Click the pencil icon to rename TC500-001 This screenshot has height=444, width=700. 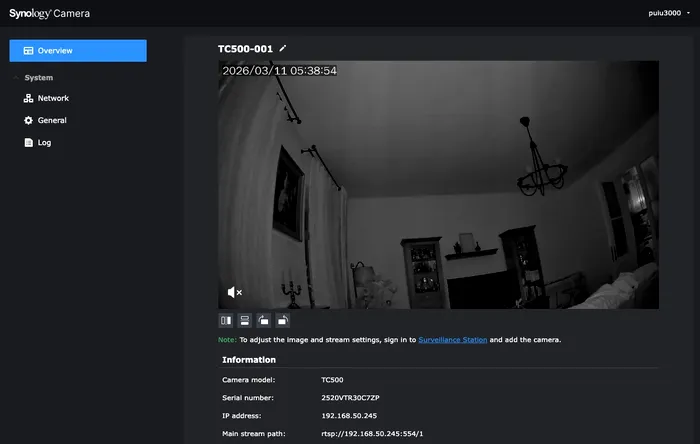282,48
